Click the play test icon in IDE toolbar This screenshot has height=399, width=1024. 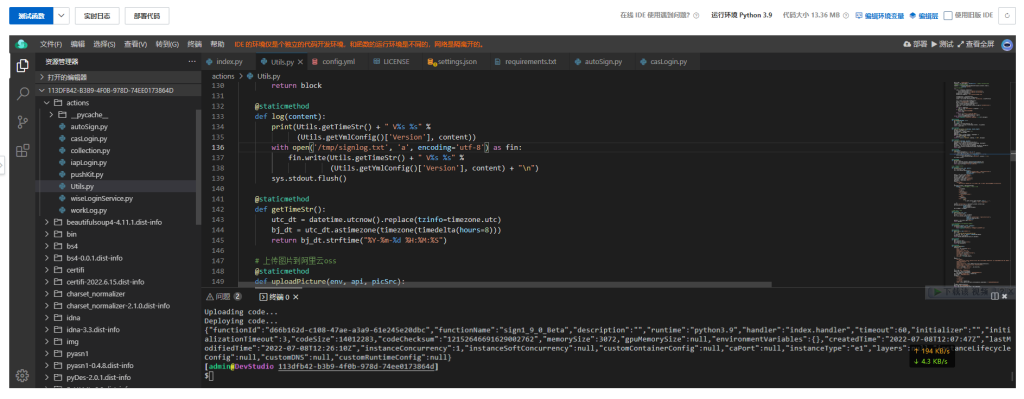pyautogui.click(x=935, y=44)
